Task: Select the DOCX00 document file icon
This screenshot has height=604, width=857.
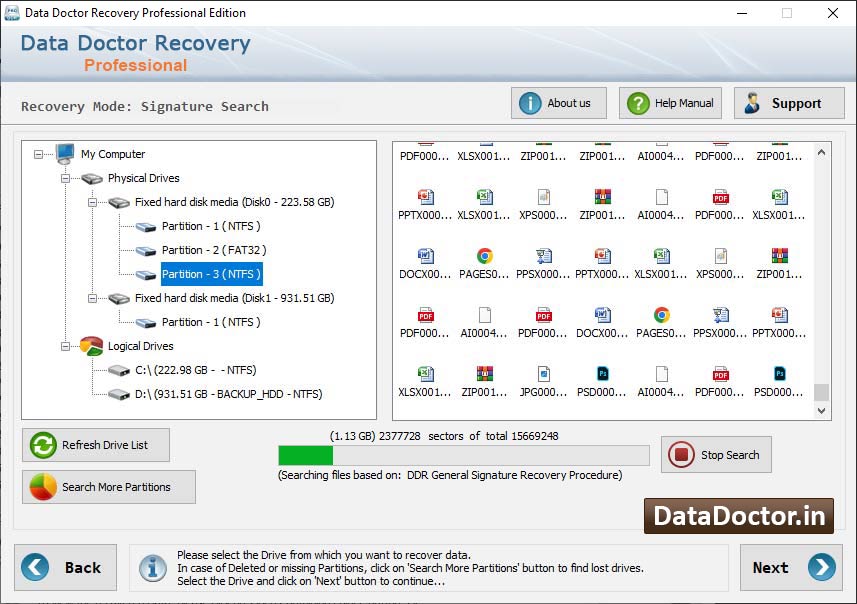Action: (425, 257)
